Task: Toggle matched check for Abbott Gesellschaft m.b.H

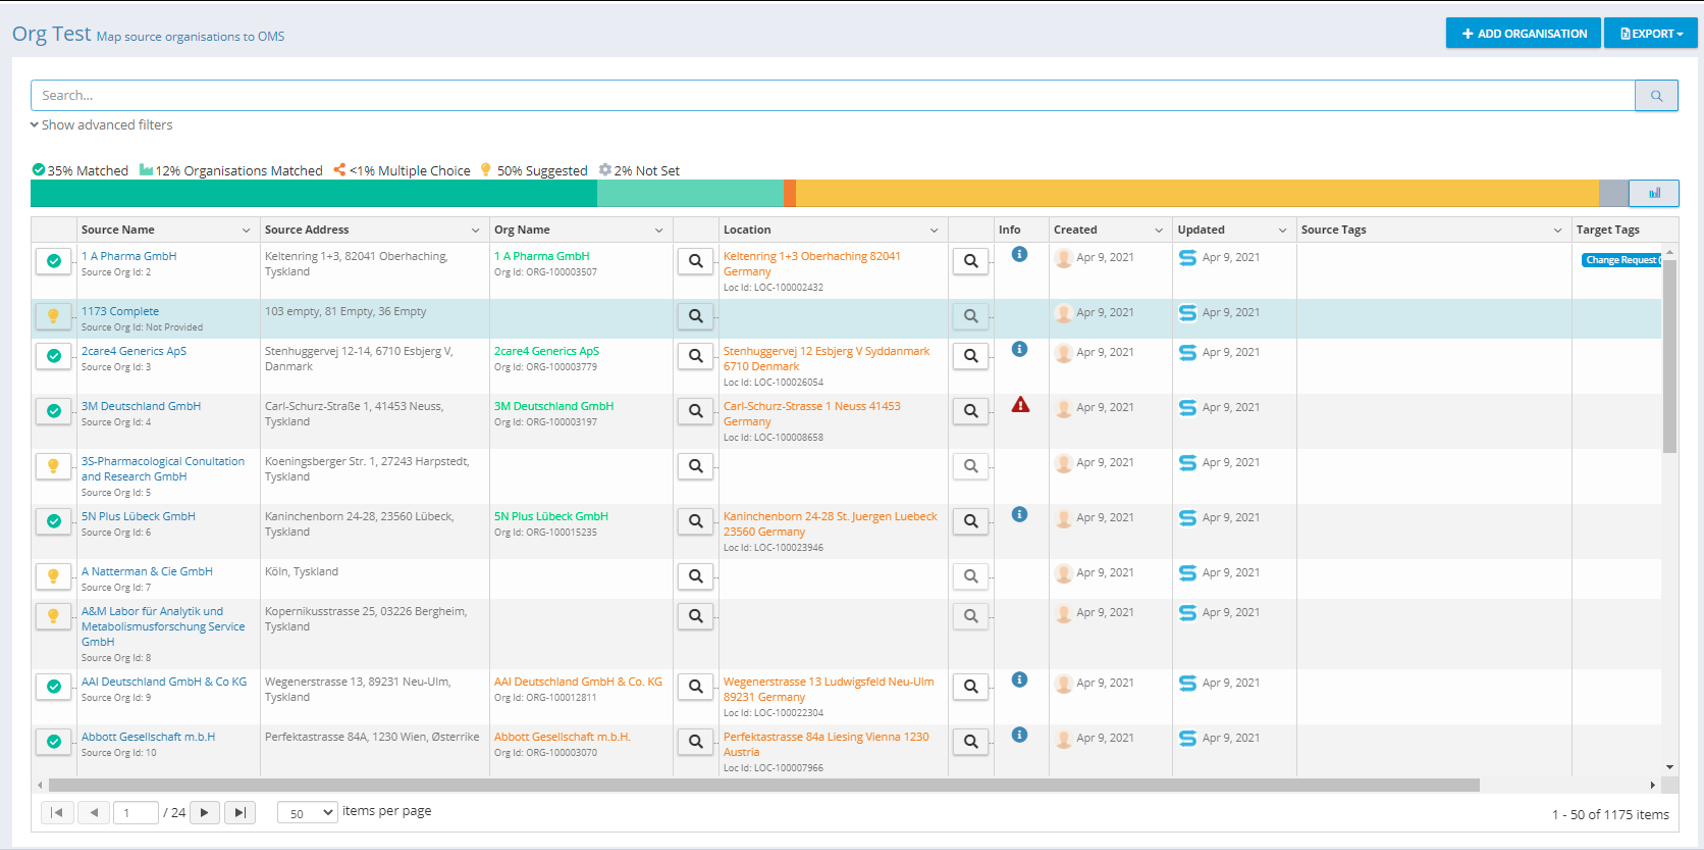Action: tap(54, 741)
